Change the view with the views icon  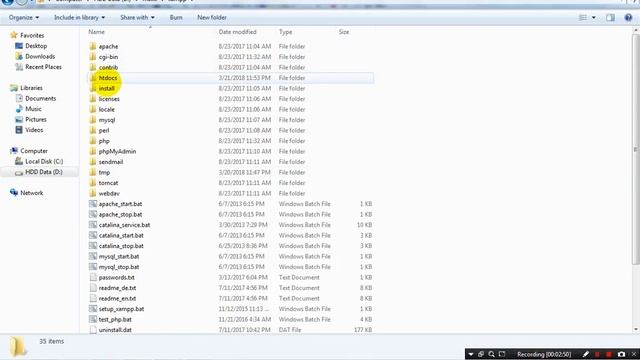point(583,18)
